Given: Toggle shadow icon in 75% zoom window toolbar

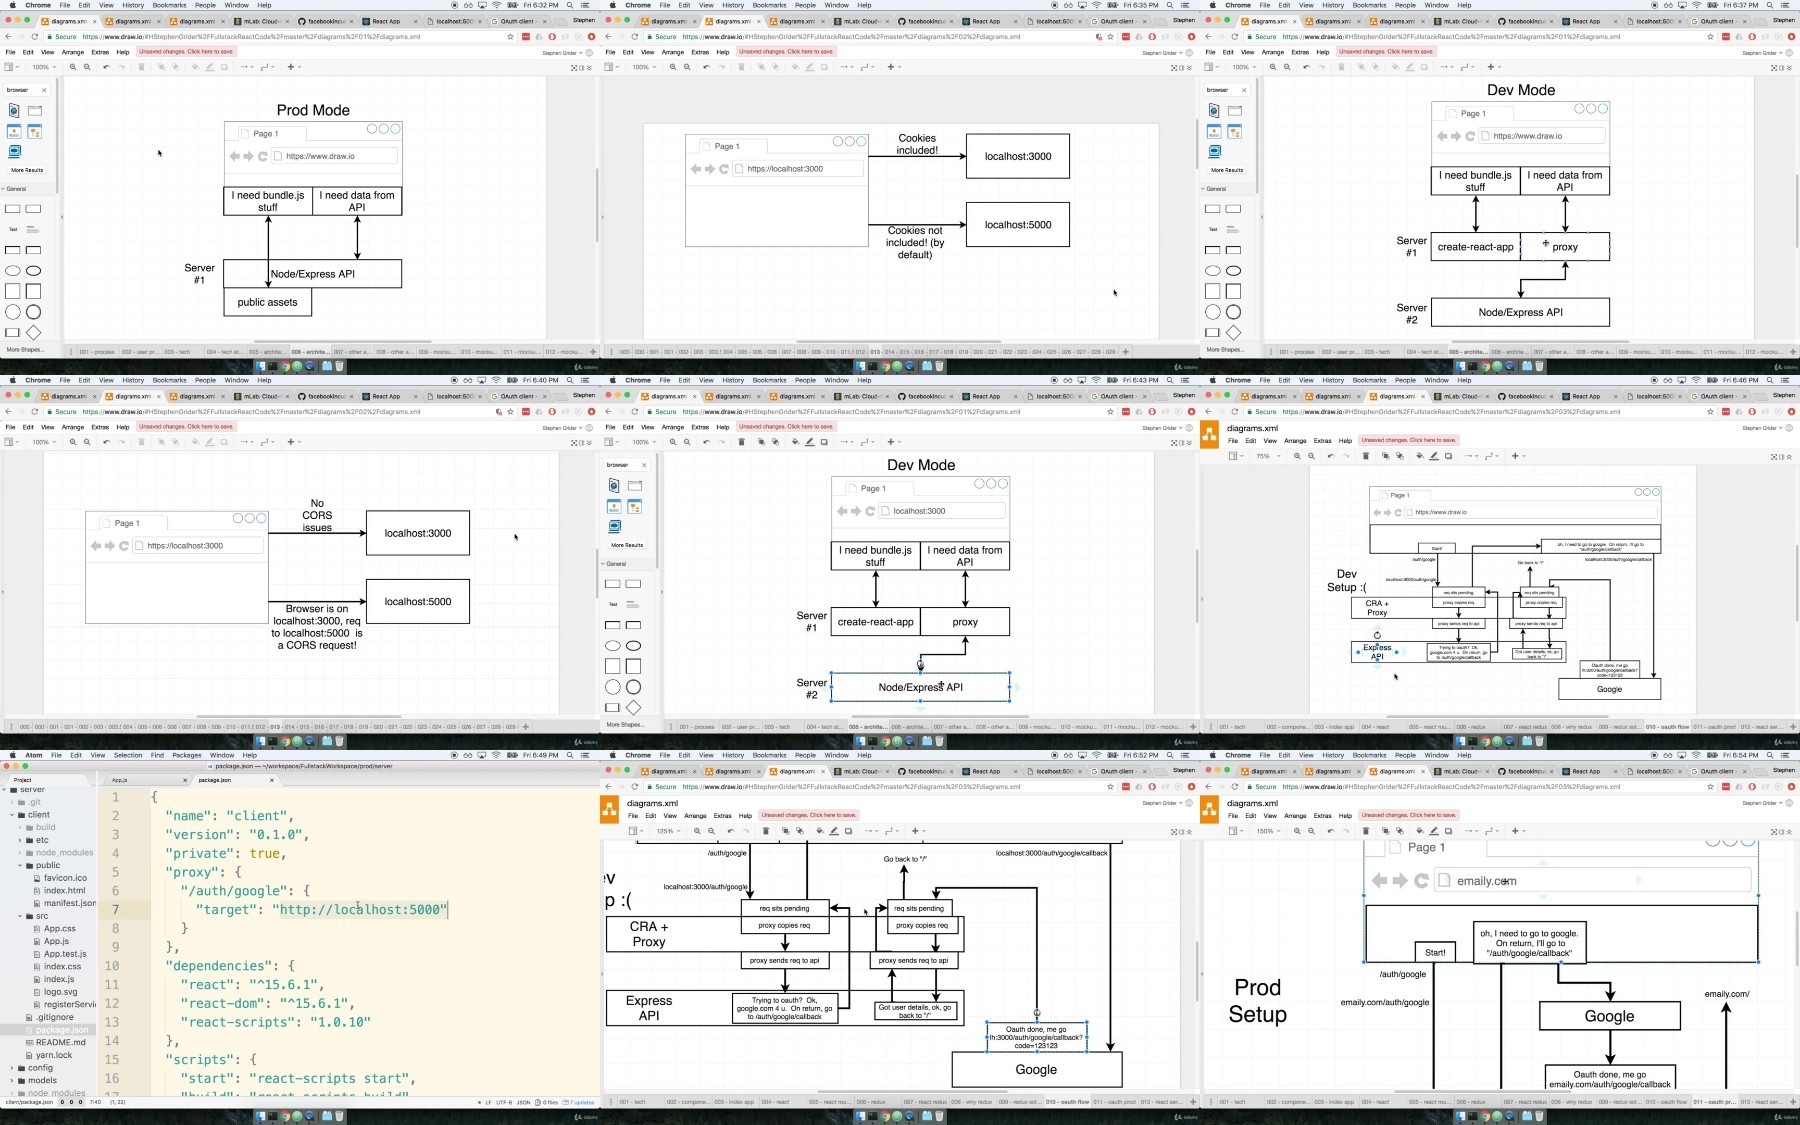Looking at the screenshot, I should 1448,456.
